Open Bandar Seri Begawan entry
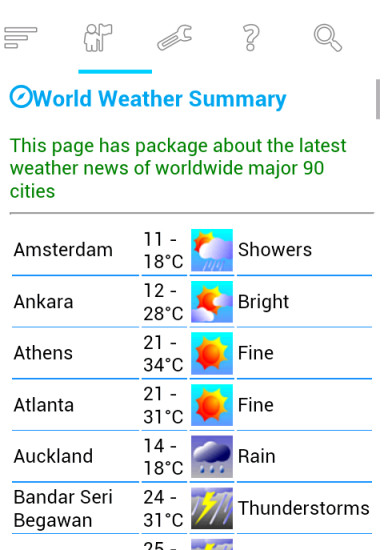Image resolution: width=384 pixels, height=550 pixels. coord(192,508)
